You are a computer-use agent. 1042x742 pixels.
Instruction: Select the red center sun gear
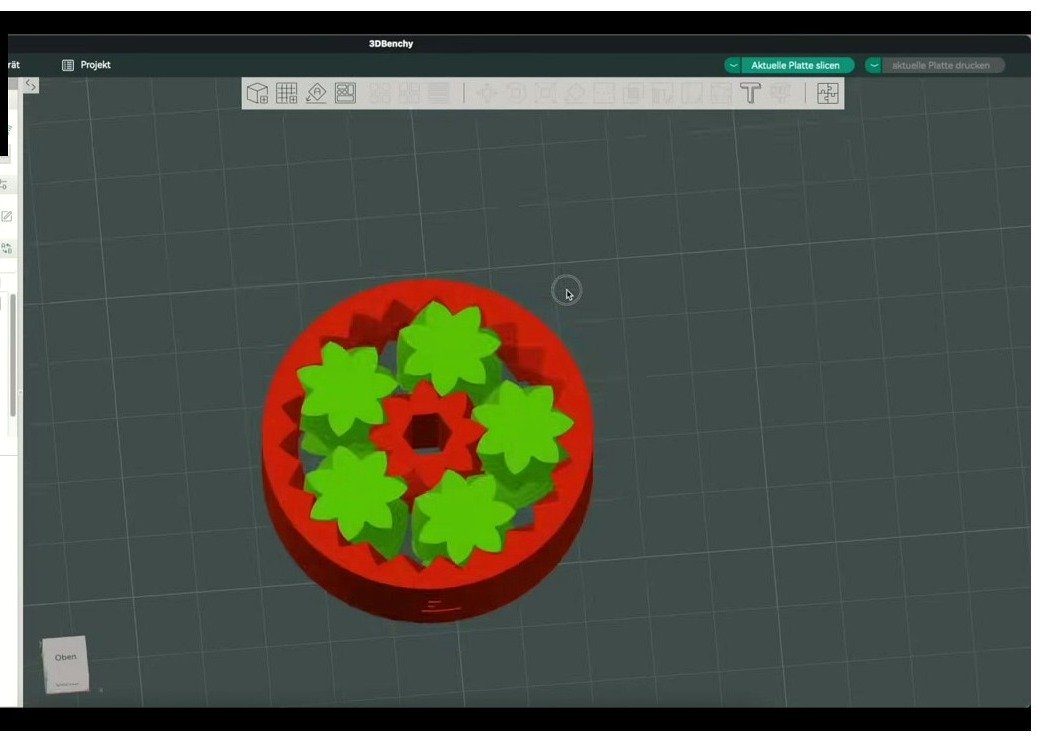pos(427,432)
